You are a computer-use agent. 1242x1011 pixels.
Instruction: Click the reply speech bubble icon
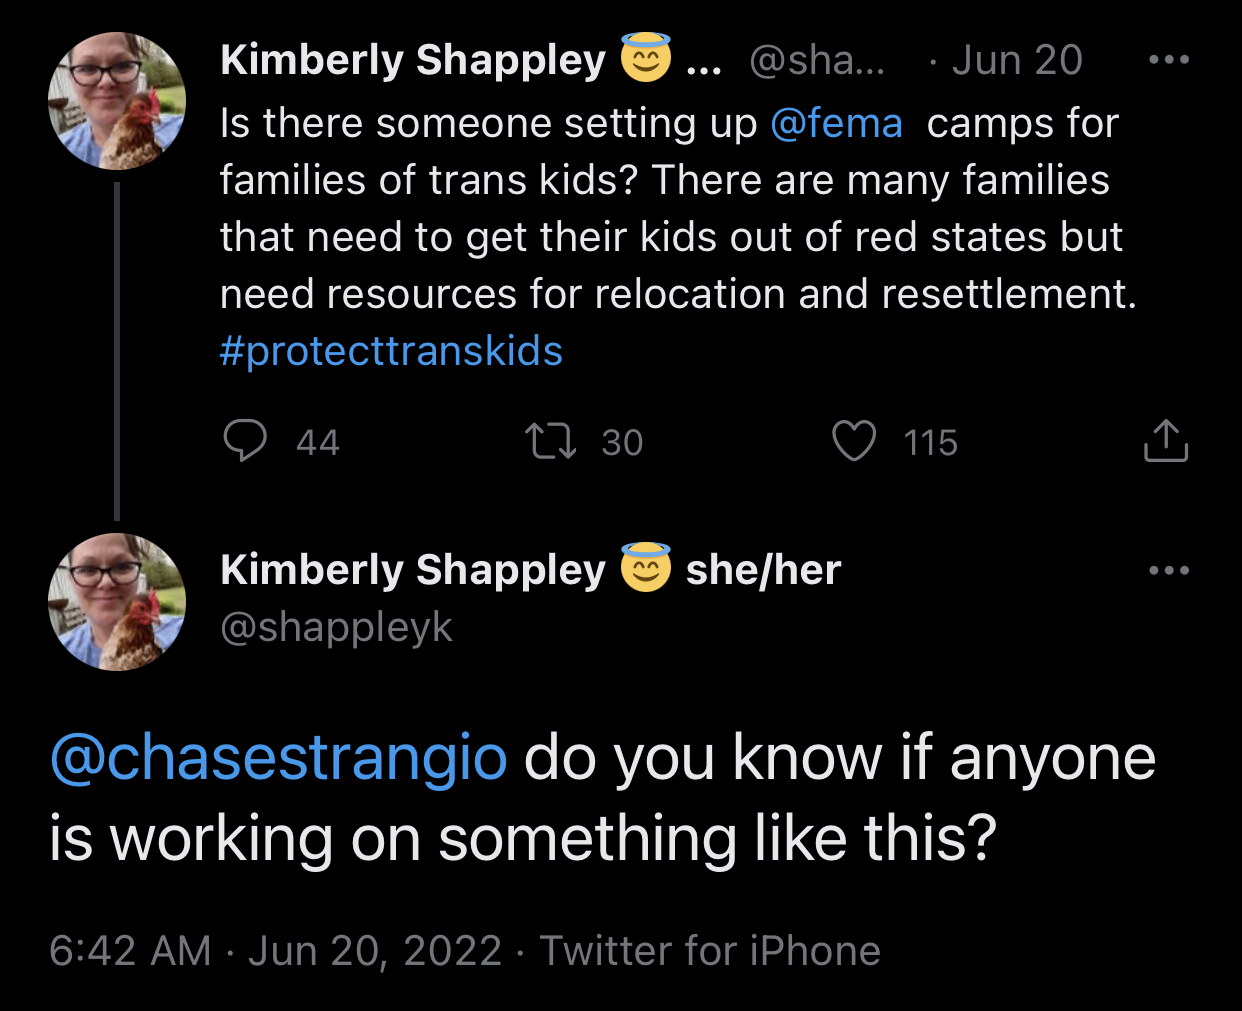244,441
